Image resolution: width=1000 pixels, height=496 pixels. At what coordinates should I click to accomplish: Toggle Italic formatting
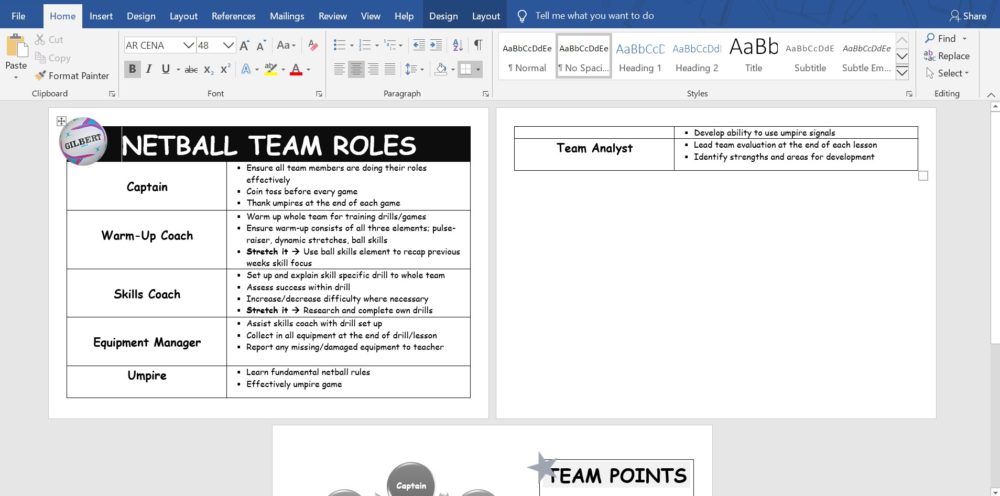[149, 69]
